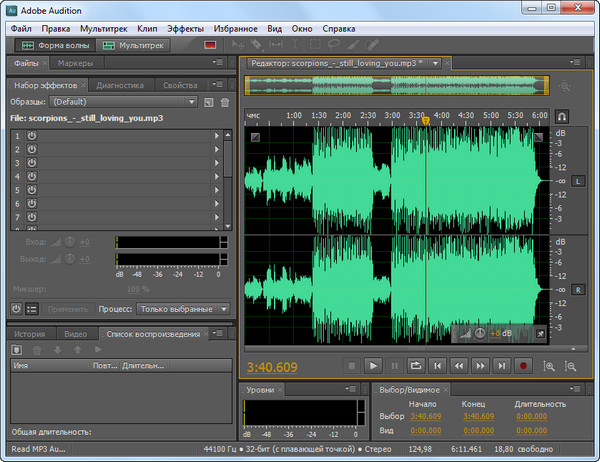Open the Образцы (Default) presets dropdown
Screen dimensions: 600x462
(122, 102)
